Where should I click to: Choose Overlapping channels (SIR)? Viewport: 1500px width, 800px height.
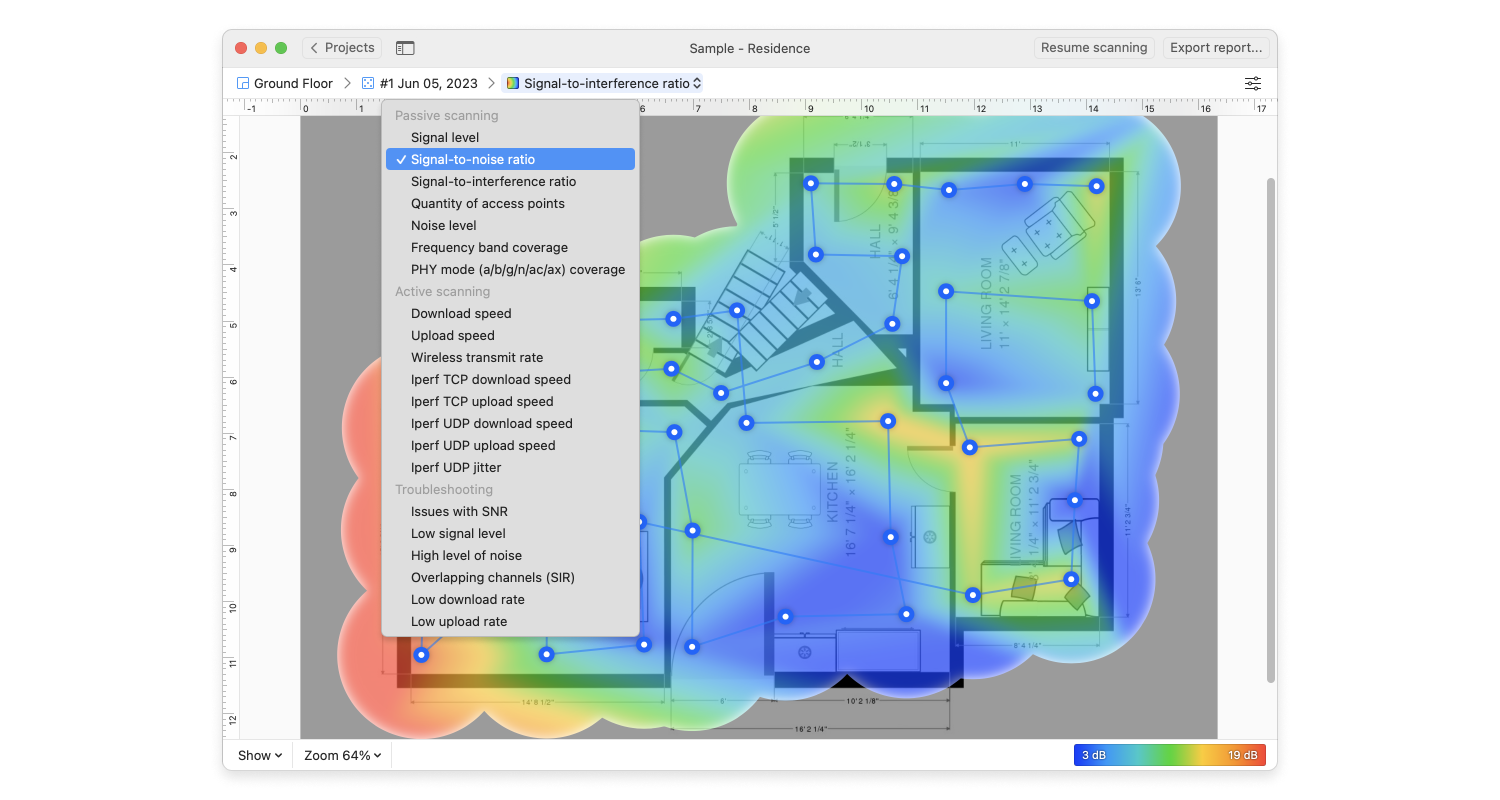510,578
